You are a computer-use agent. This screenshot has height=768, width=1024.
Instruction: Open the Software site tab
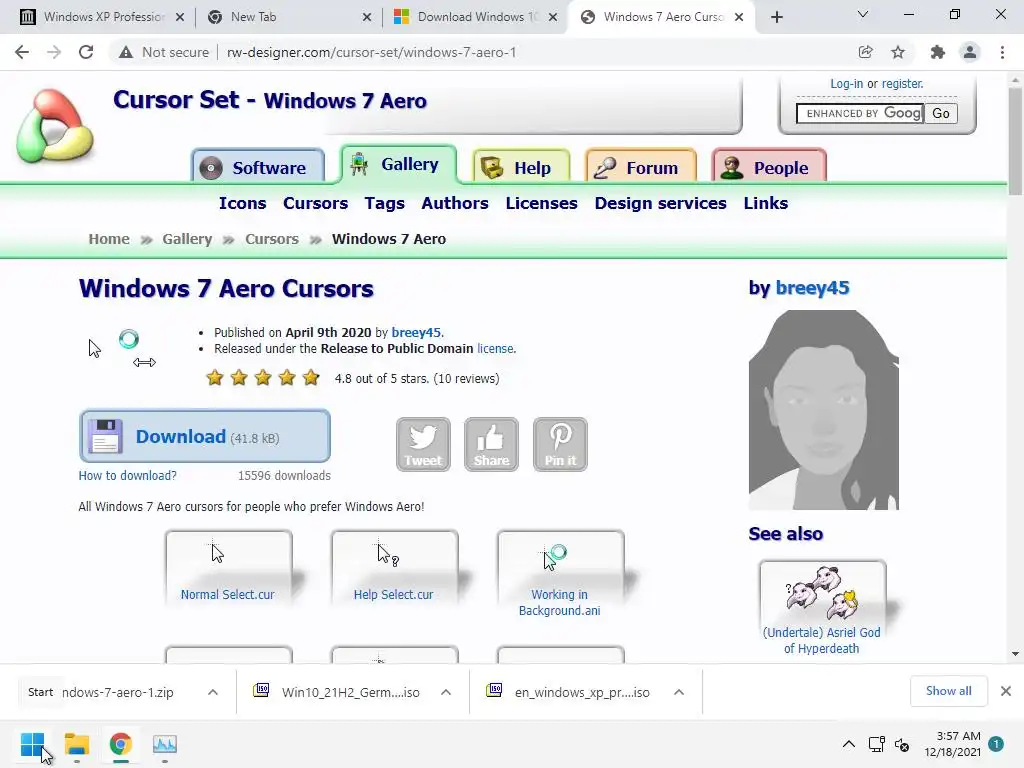coord(258,167)
